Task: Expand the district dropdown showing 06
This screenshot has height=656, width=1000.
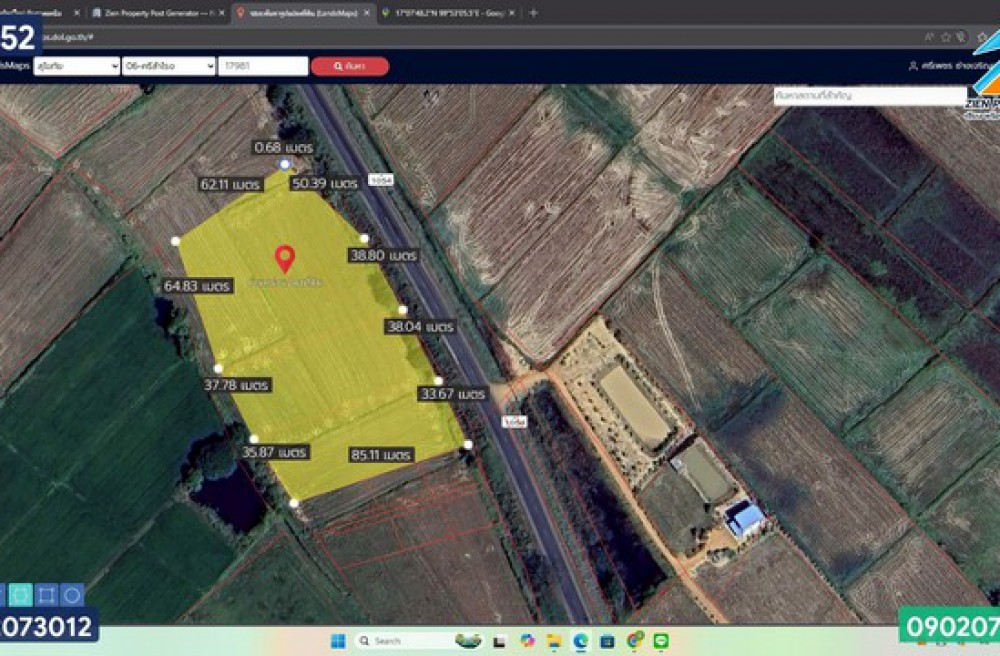Action: (x=167, y=66)
